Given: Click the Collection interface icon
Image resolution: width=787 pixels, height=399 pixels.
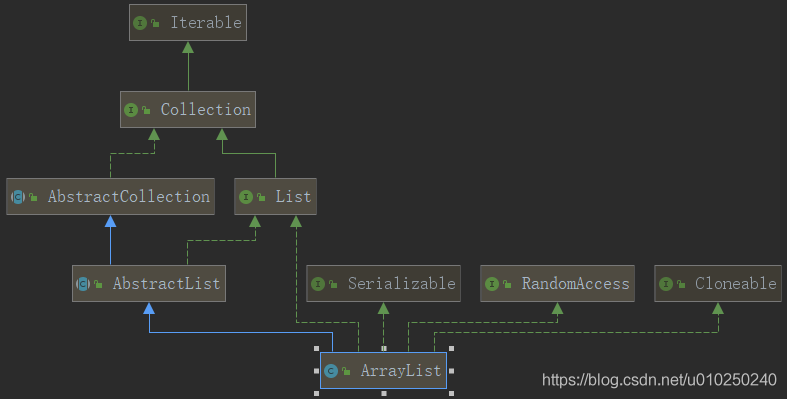Looking at the screenshot, I should [130, 110].
